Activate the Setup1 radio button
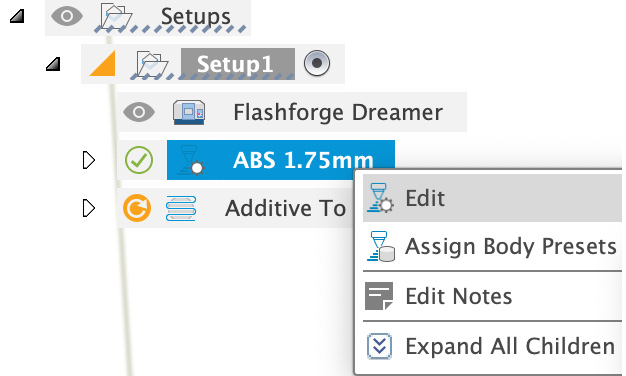The width and height of the screenshot is (626, 376). 317,63
